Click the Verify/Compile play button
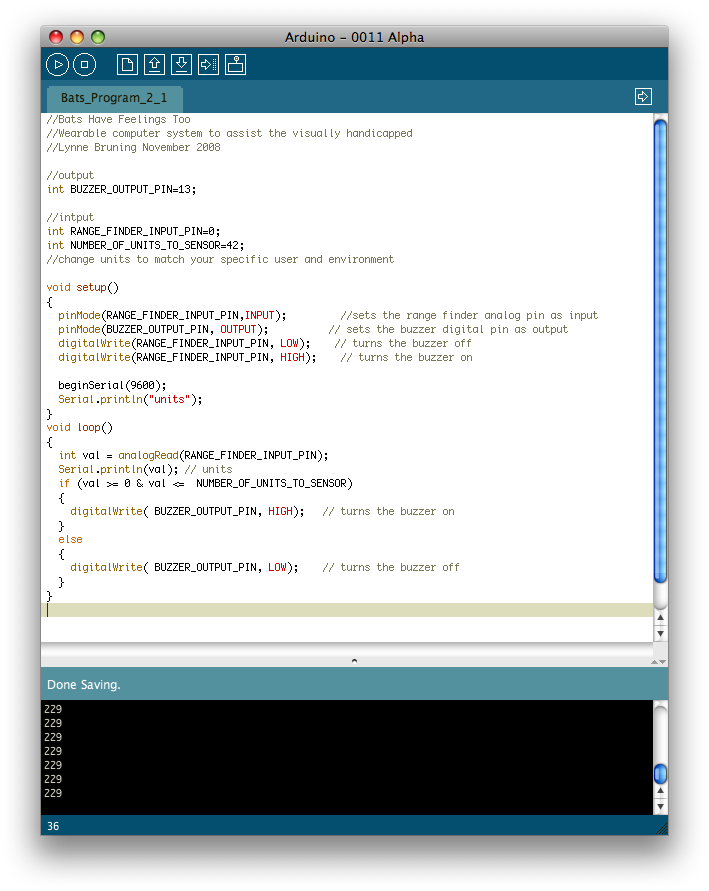The image size is (709, 891). [x=57, y=65]
